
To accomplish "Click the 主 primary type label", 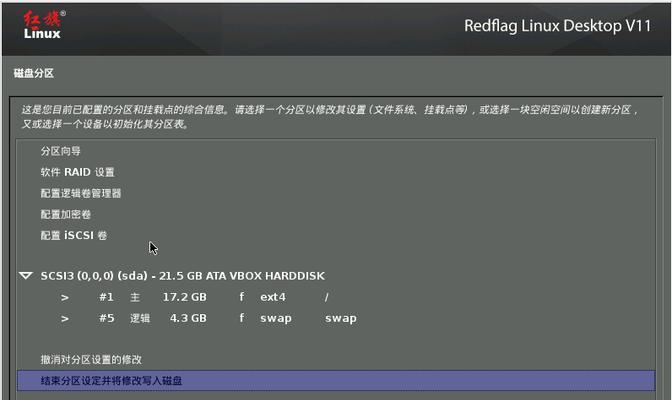I will [135, 297].
